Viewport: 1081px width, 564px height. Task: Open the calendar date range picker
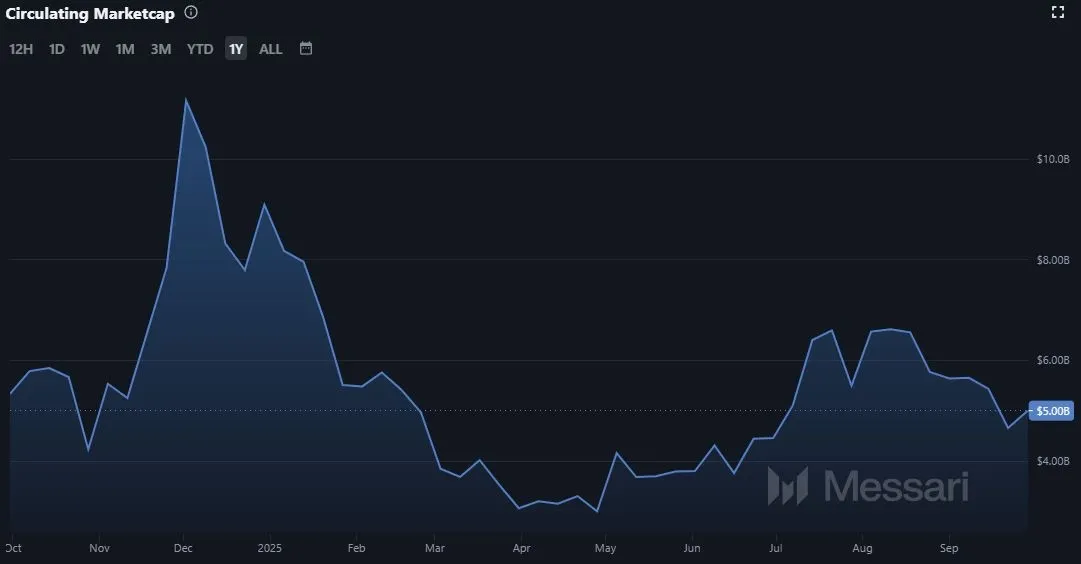point(306,48)
